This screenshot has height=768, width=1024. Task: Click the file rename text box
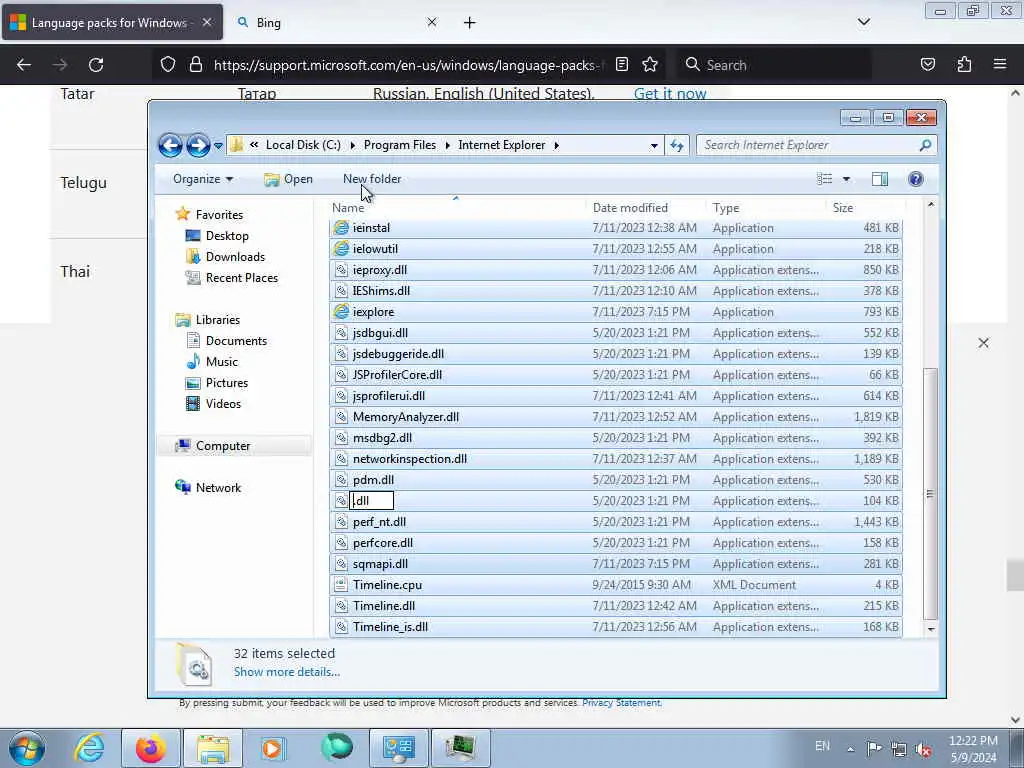(372, 501)
